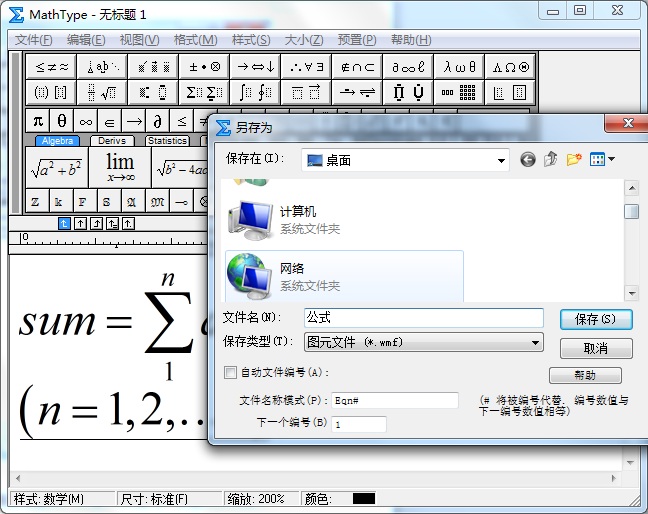Click the 取消 button

[x=596, y=348]
